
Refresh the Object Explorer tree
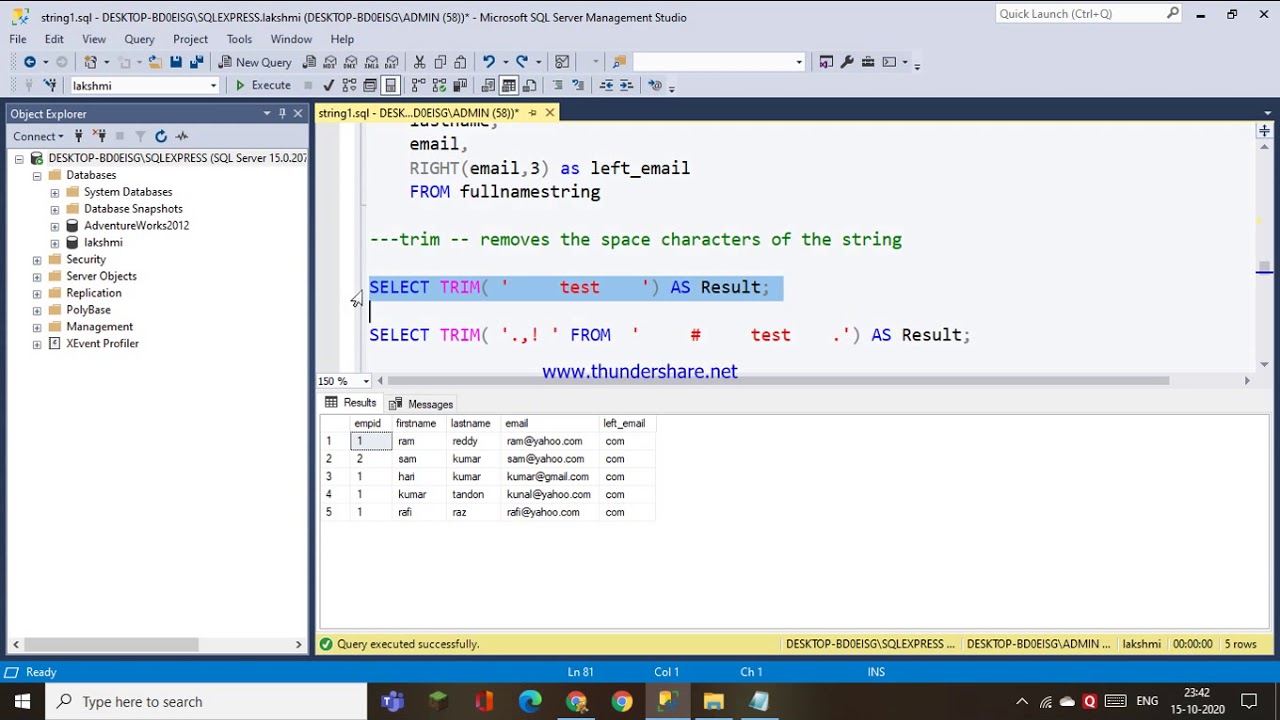(160, 136)
